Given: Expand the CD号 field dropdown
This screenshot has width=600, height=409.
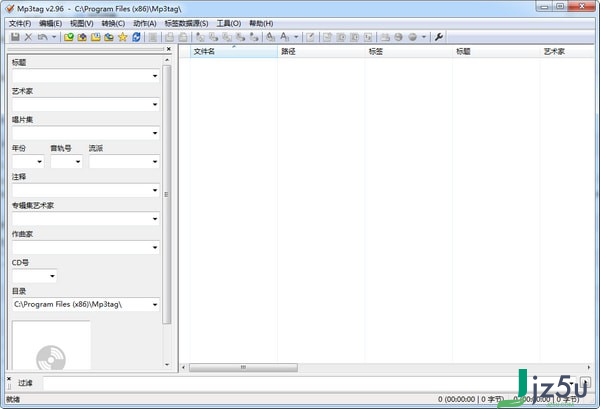Looking at the screenshot, I should coord(52,276).
